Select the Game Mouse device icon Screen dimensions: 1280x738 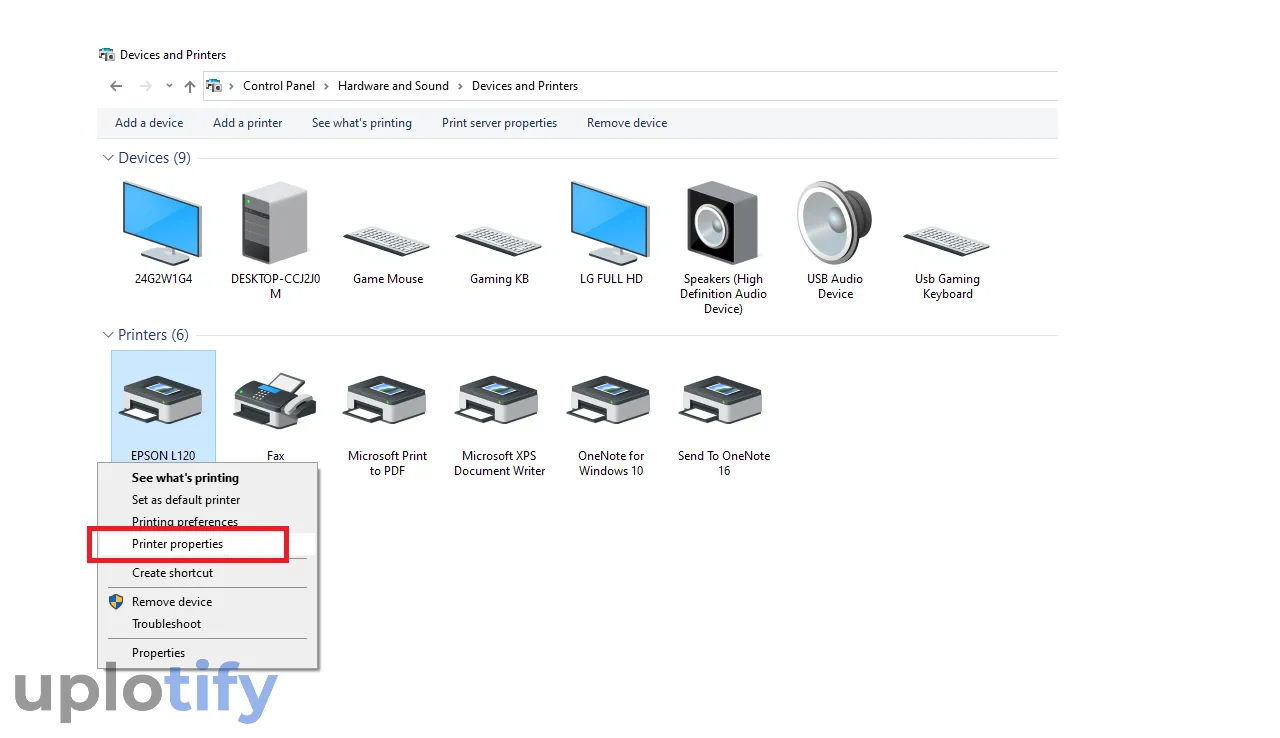387,240
